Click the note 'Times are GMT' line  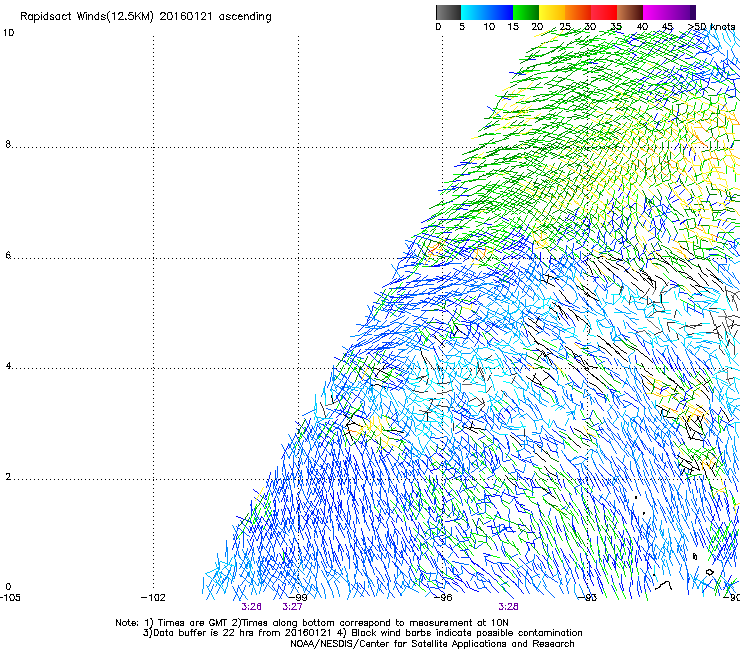[311, 623]
